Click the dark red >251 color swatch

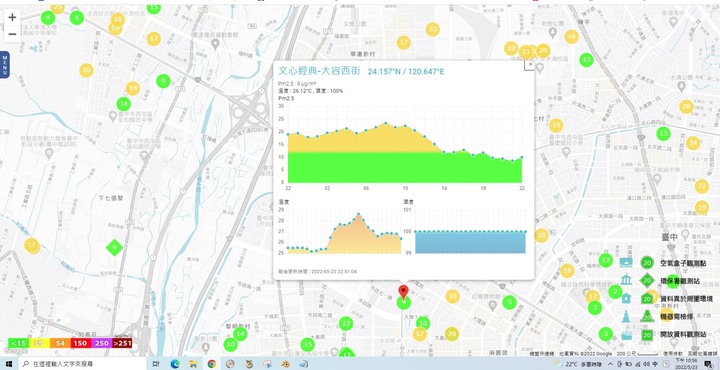click(122, 343)
